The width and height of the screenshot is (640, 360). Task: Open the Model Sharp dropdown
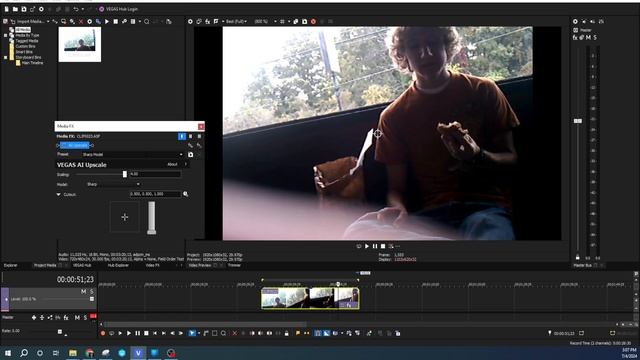tap(113, 184)
